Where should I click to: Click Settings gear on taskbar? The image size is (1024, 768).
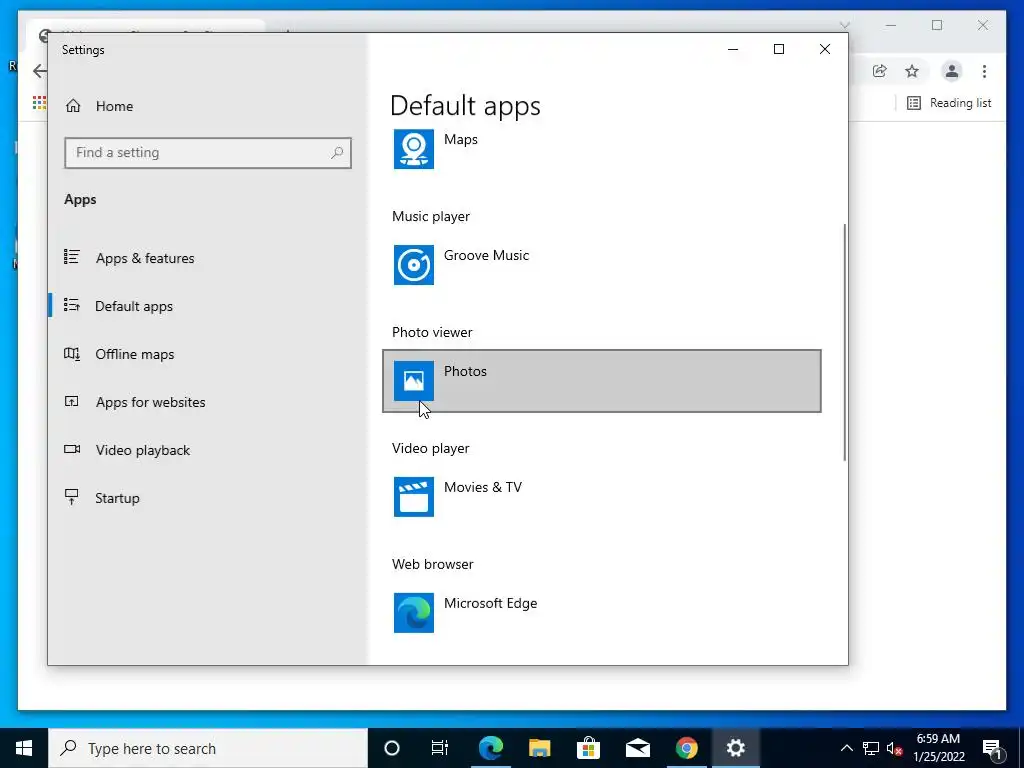tap(735, 748)
